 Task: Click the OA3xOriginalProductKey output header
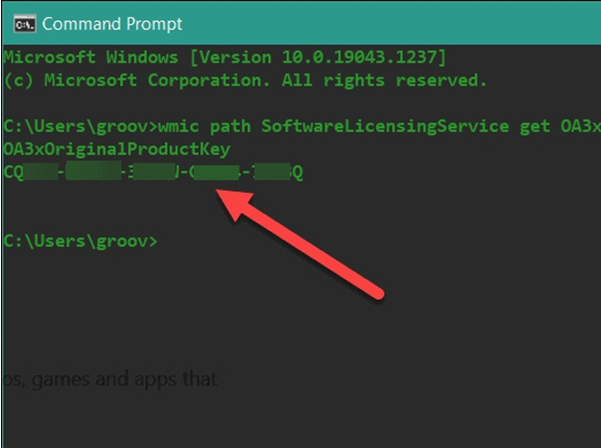(x=117, y=149)
